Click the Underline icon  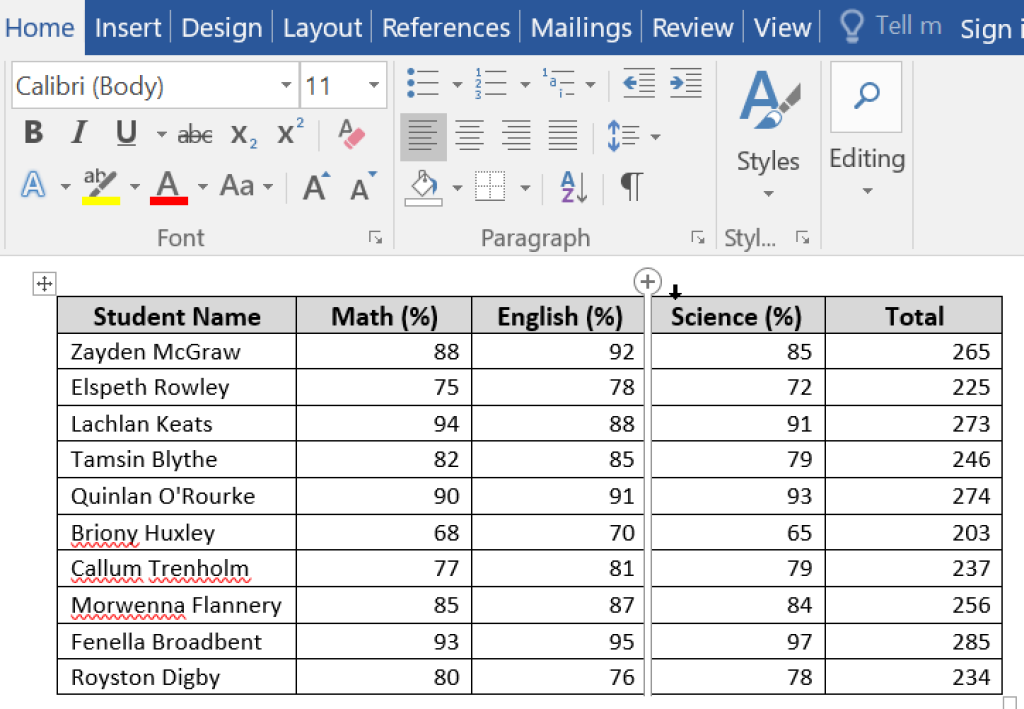click(x=121, y=132)
